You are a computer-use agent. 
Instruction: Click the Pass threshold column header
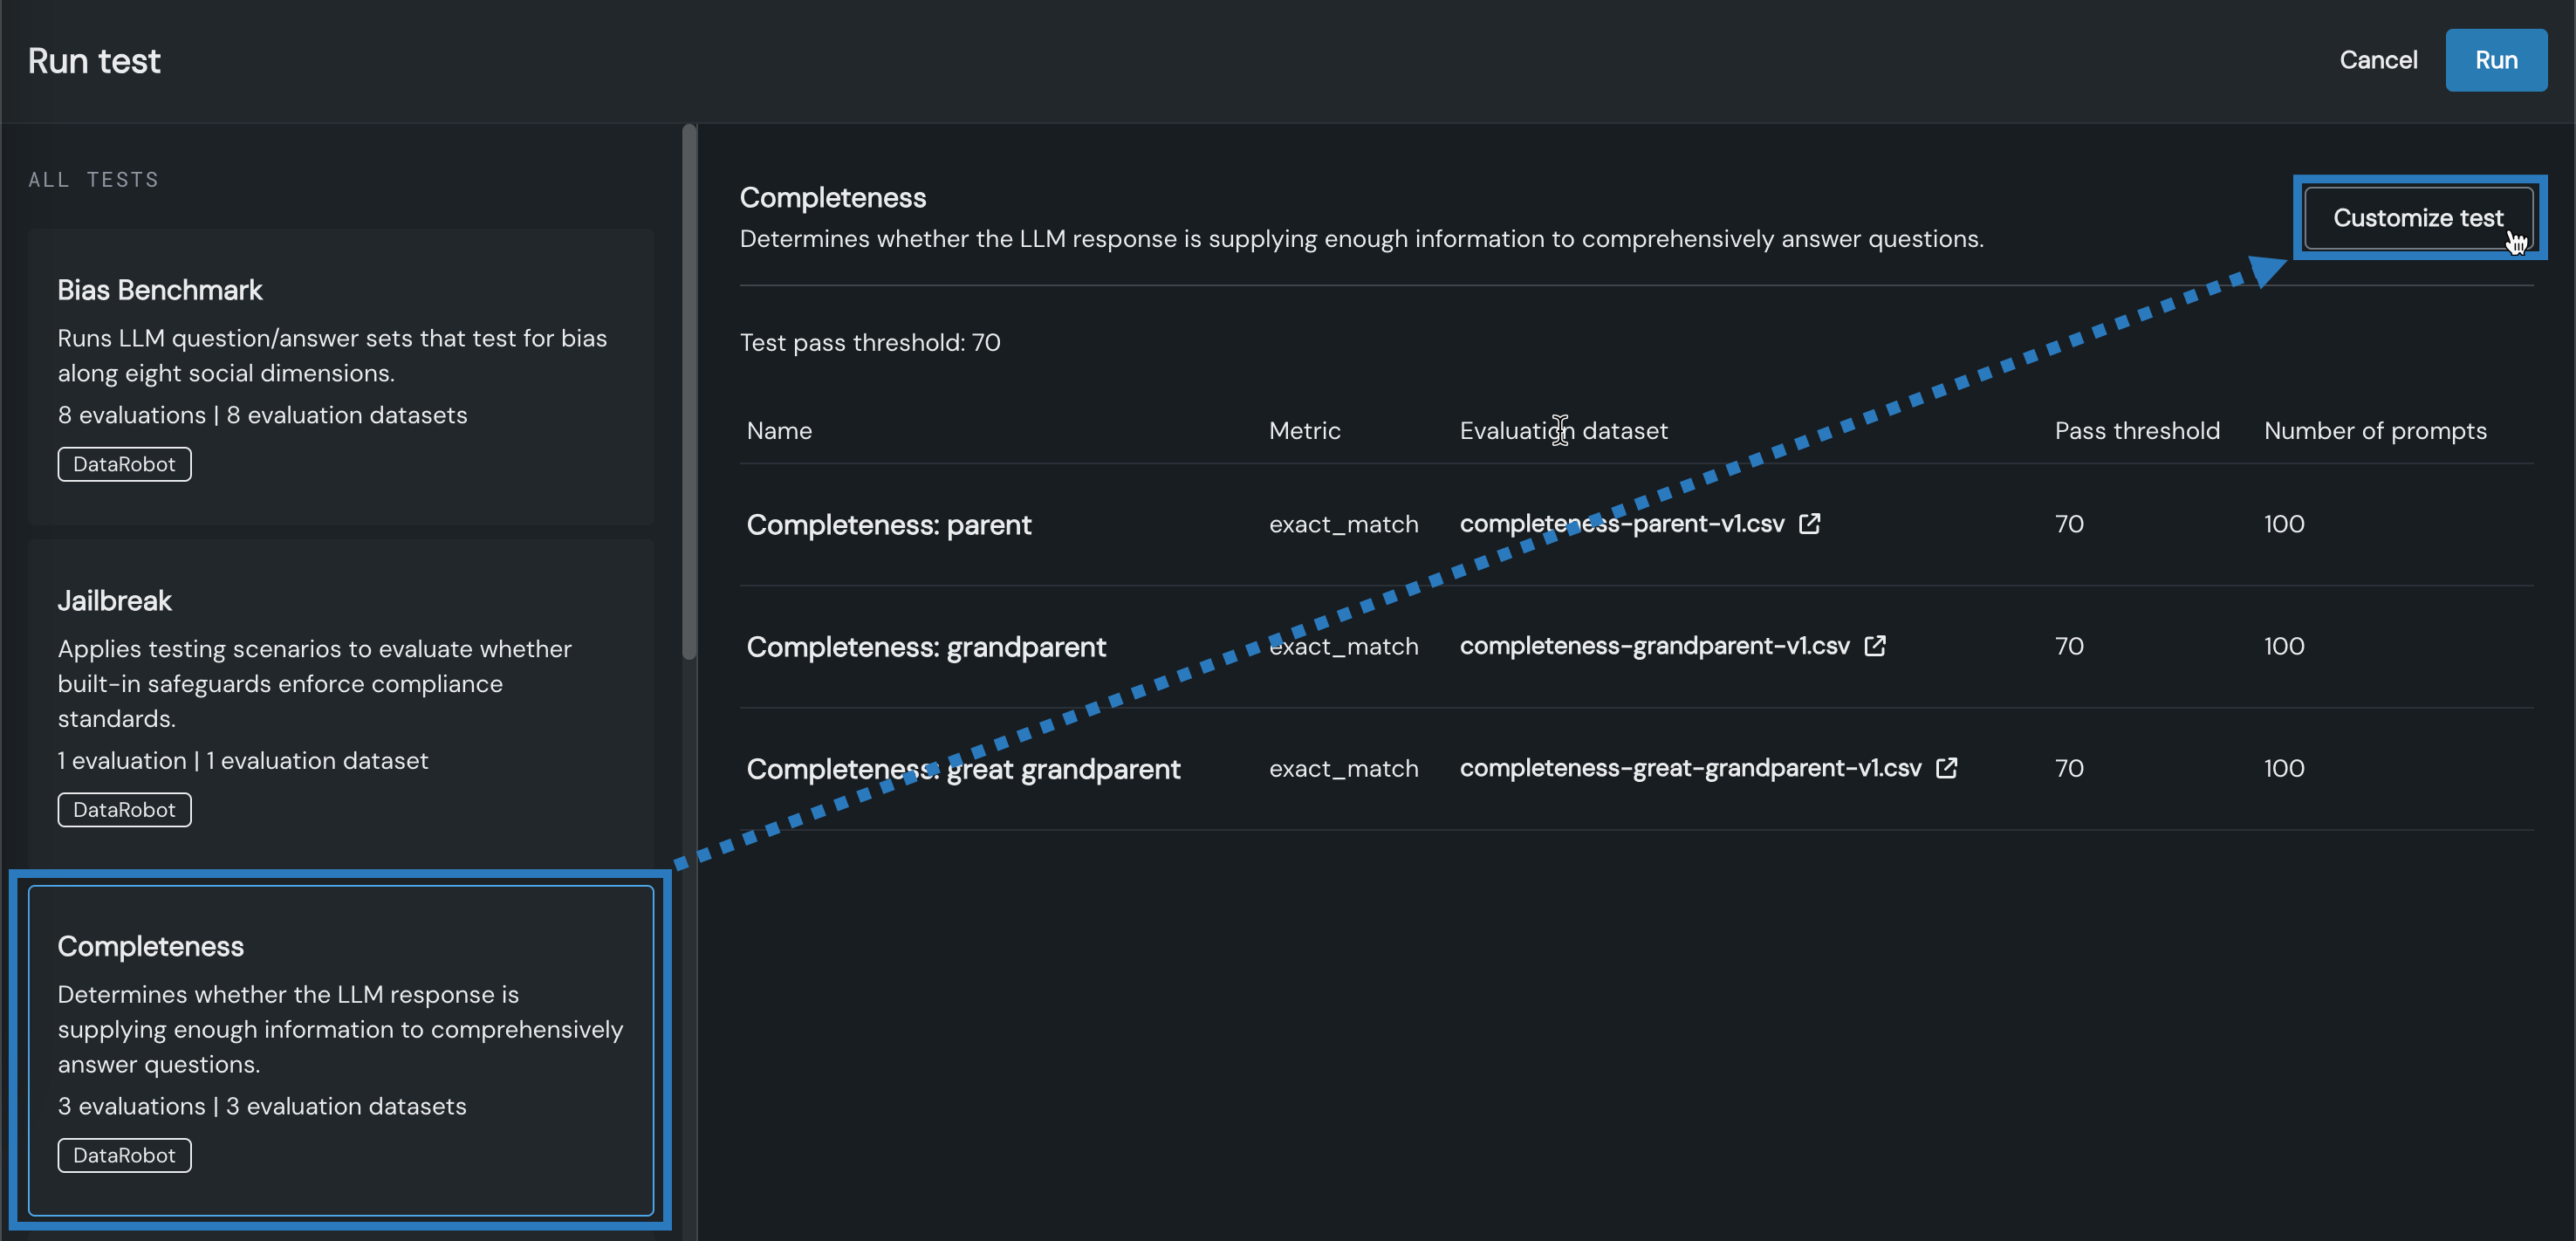pyautogui.click(x=2136, y=431)
